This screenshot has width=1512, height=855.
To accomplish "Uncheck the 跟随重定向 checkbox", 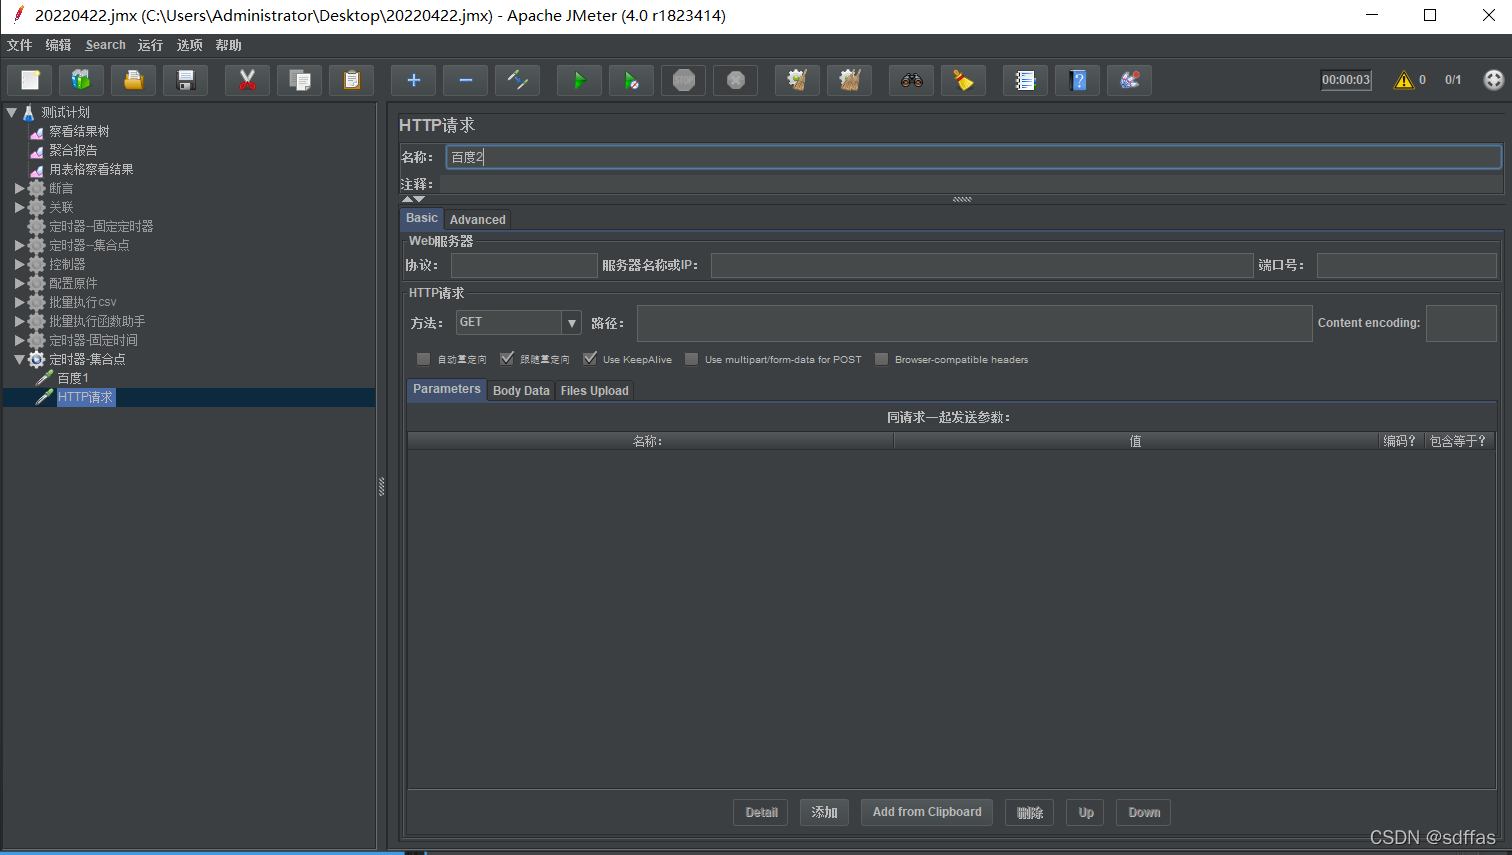I will [x=507, y=359].
